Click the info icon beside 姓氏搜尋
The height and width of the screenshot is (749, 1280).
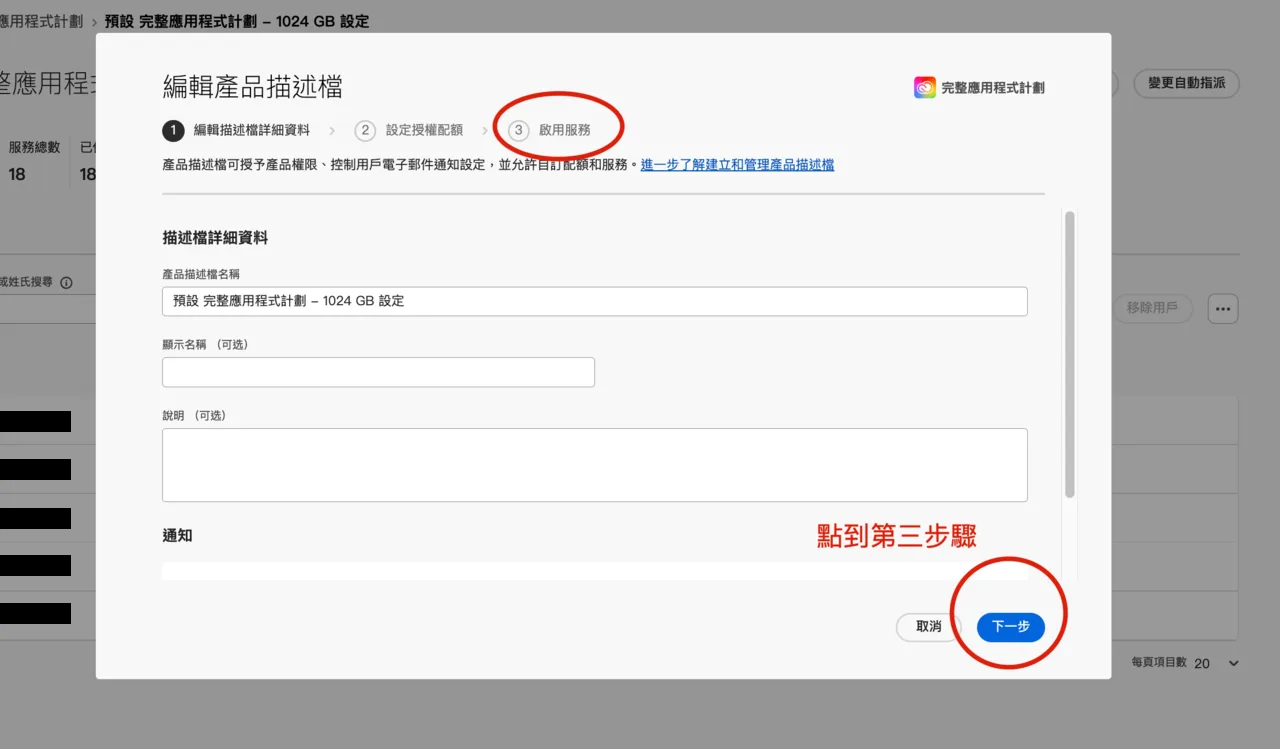67,283
